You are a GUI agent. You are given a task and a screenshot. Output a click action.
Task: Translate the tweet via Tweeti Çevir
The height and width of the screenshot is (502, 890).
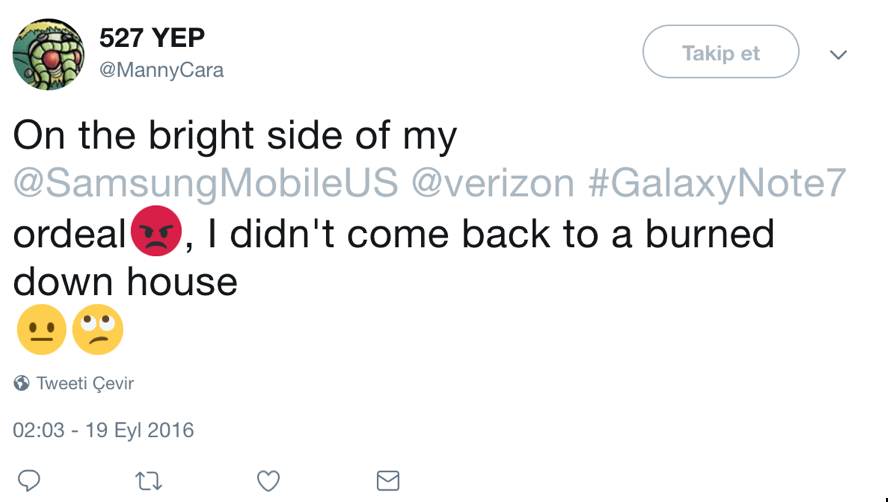click(85, 383)
